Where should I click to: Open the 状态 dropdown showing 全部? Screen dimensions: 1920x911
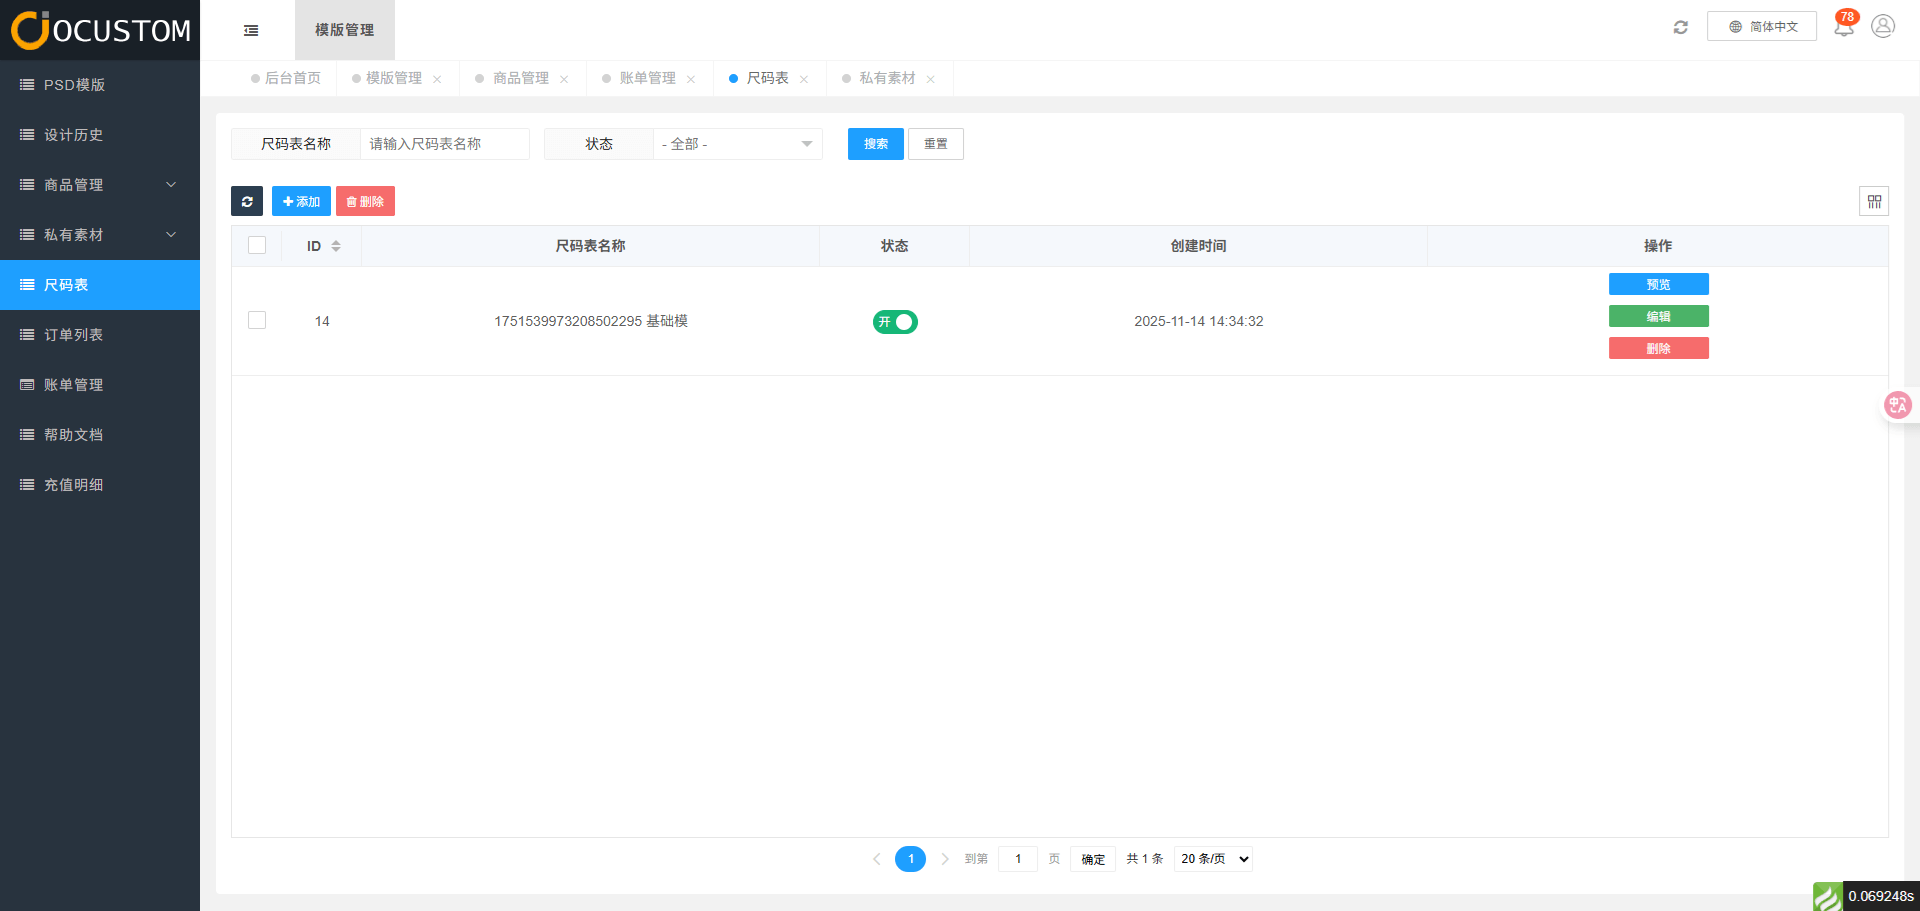point(737,144)
